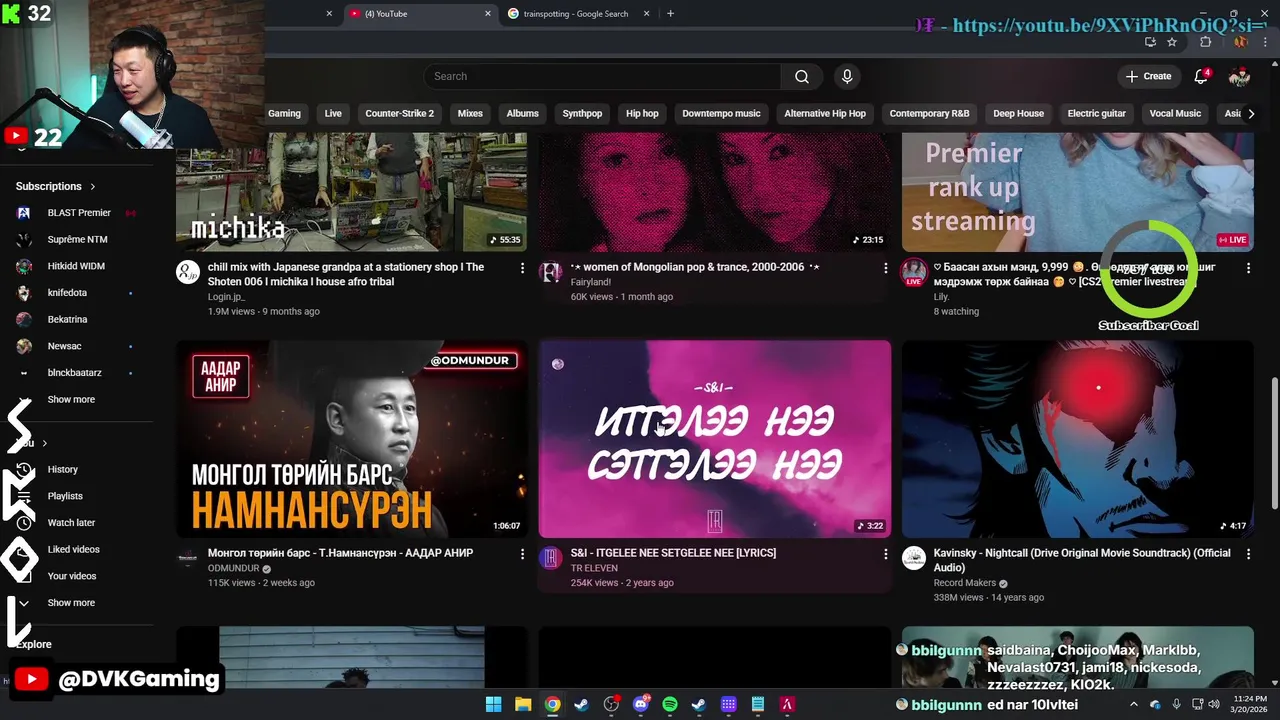Open first Steam icon on taskbar
Screen dimensions: 1280x720
581,704
